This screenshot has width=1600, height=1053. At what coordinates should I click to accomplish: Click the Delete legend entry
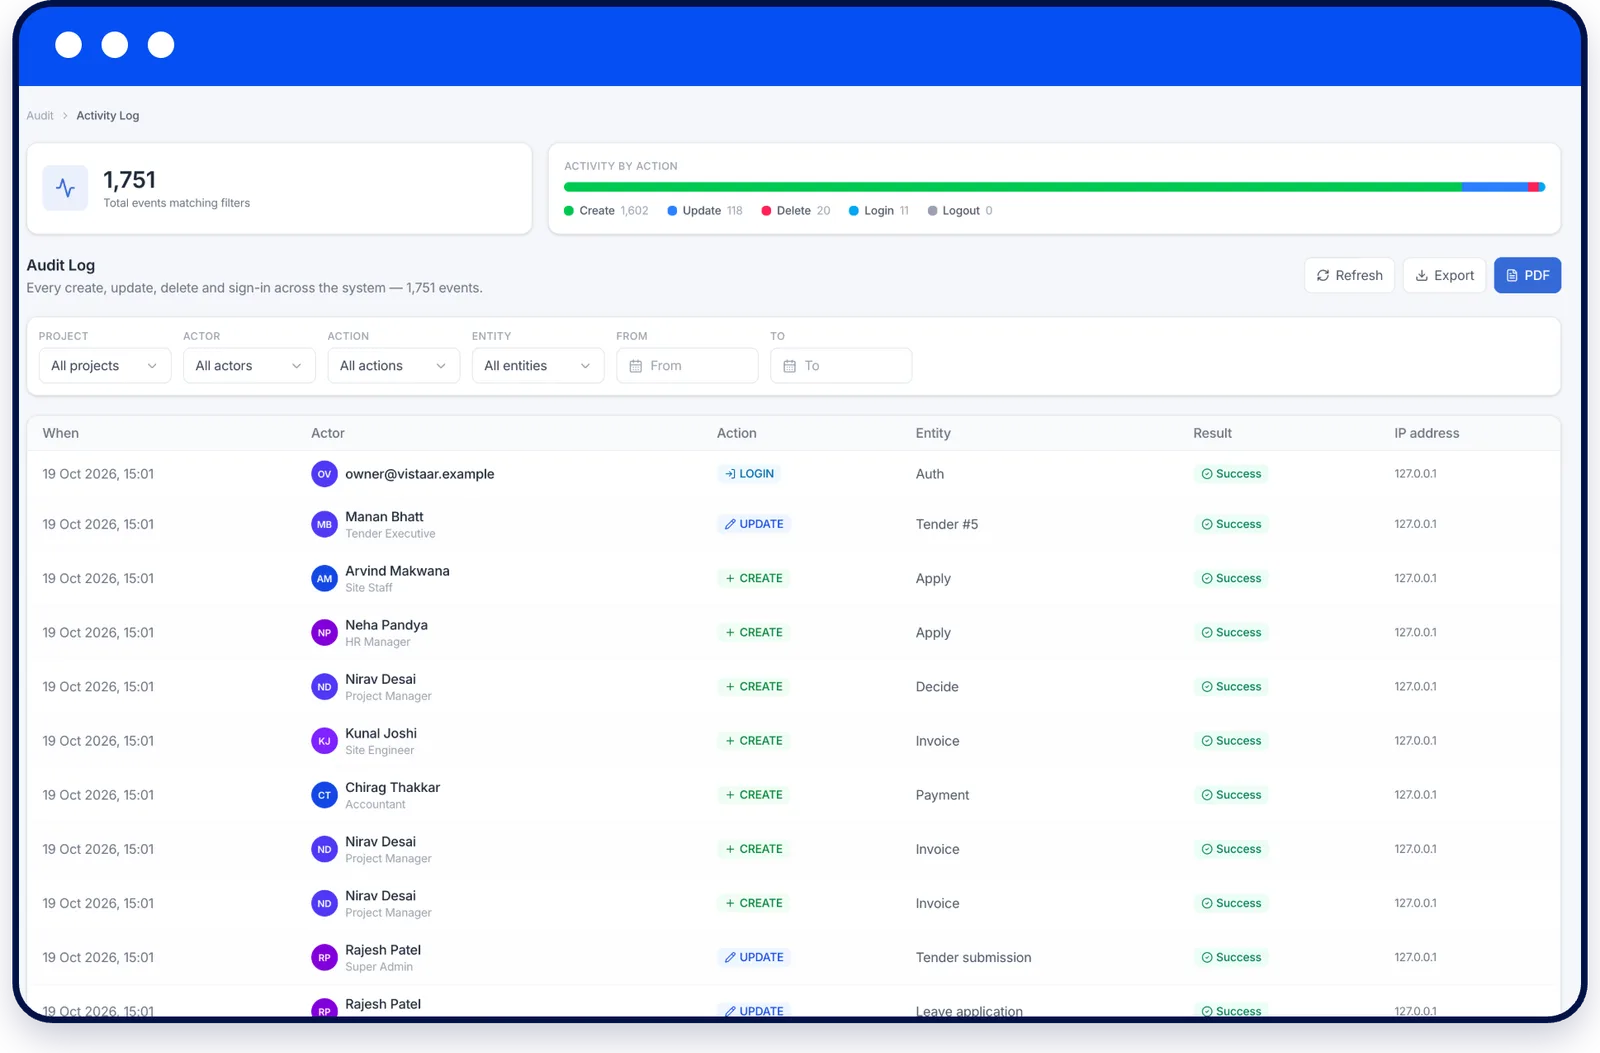[796, 211]
